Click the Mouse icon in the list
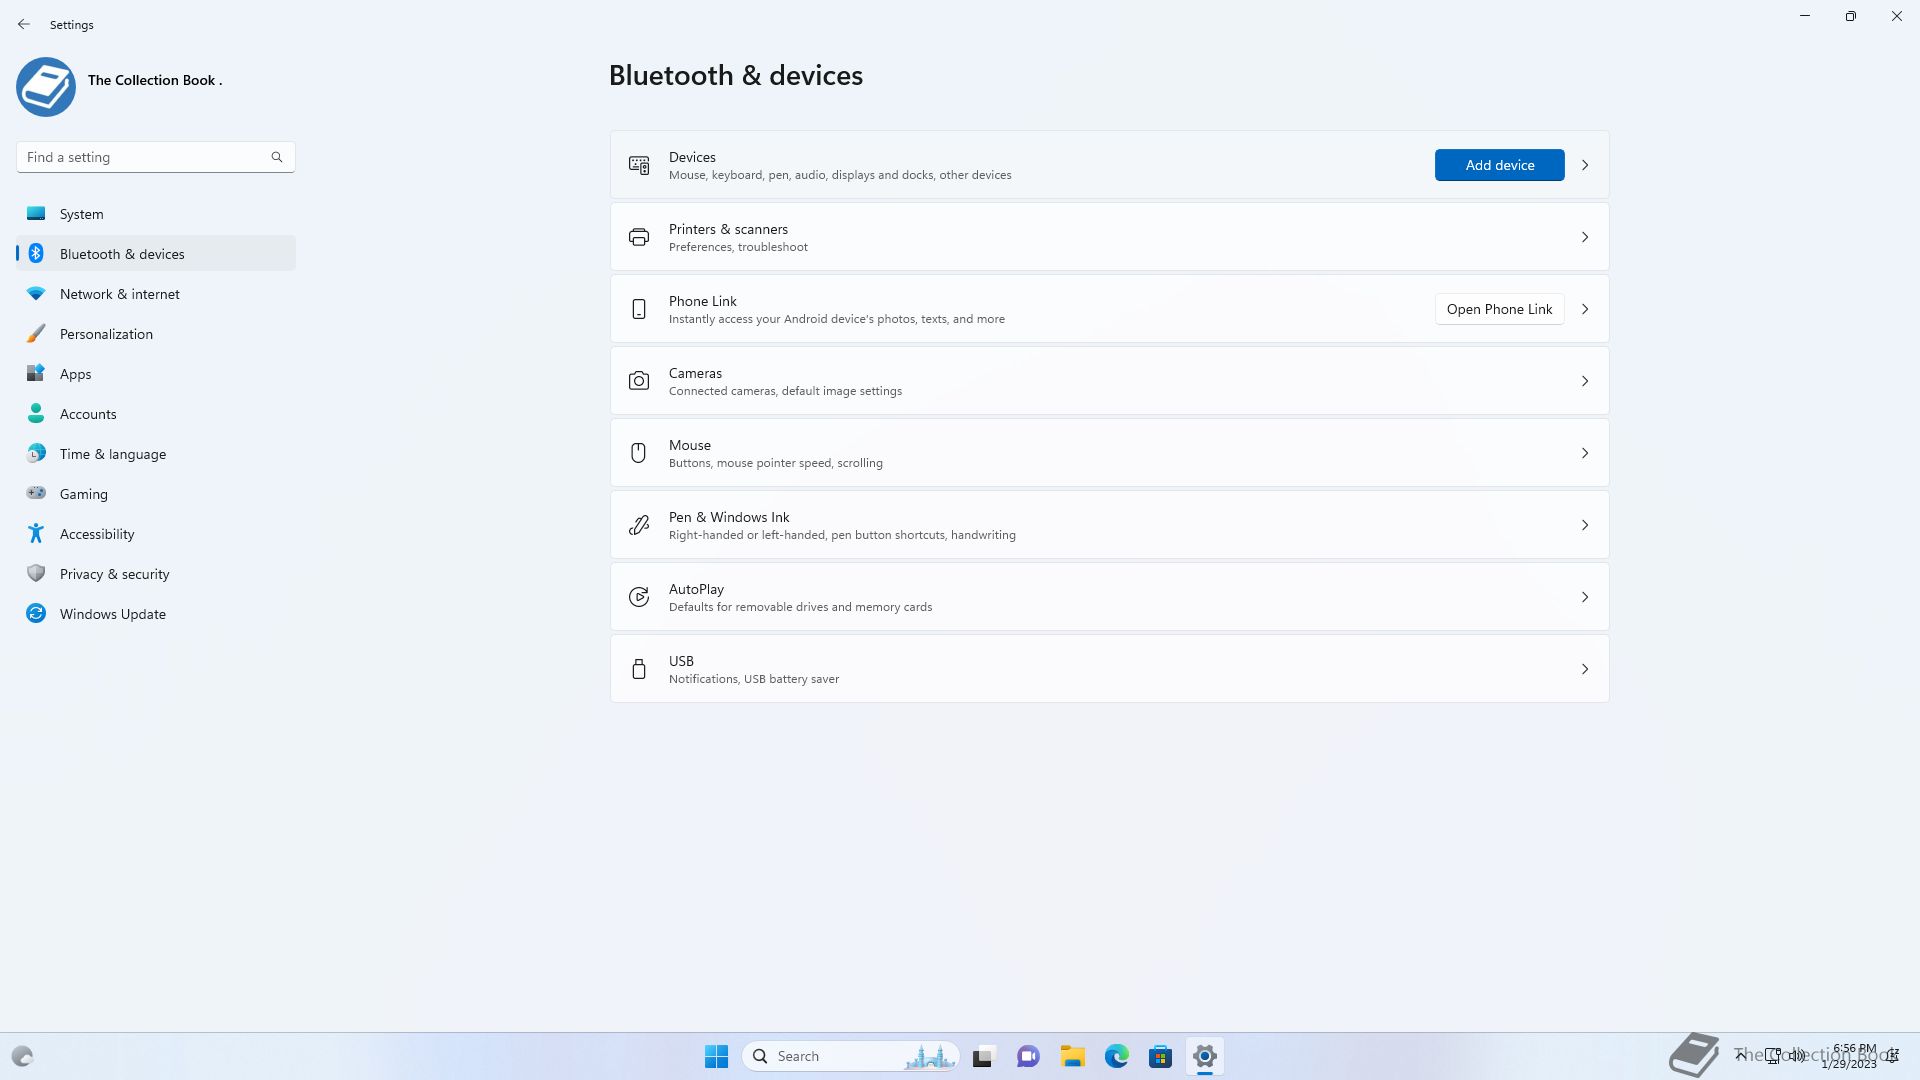 639,453
